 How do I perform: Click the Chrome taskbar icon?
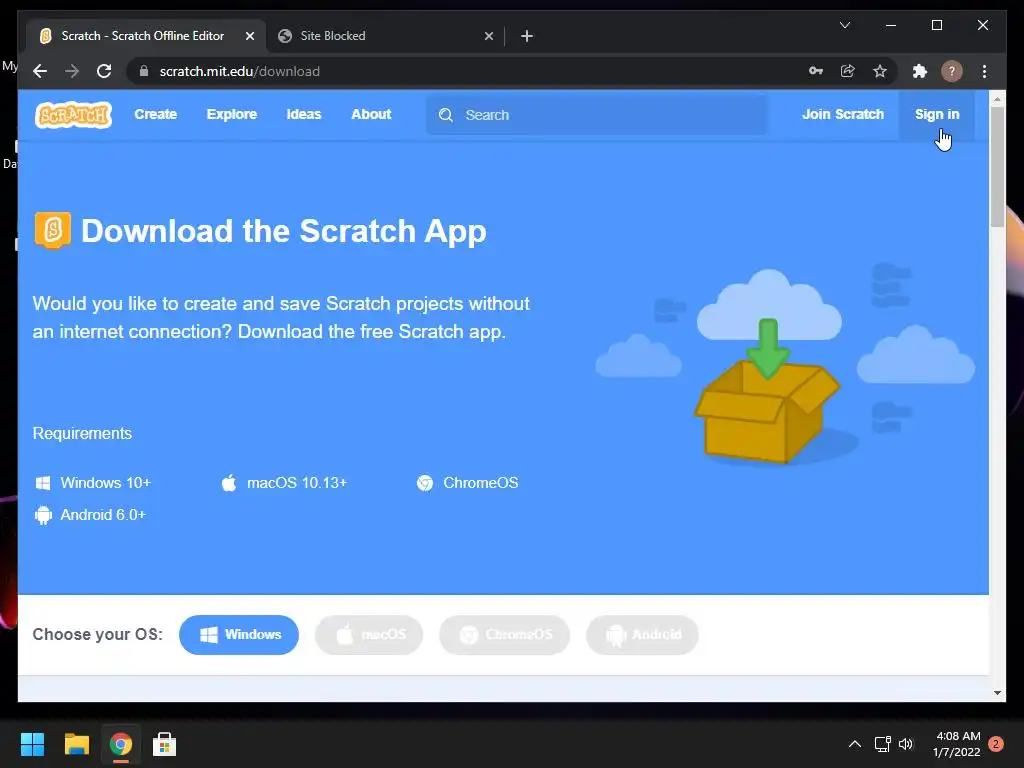(x=121, y=744)
